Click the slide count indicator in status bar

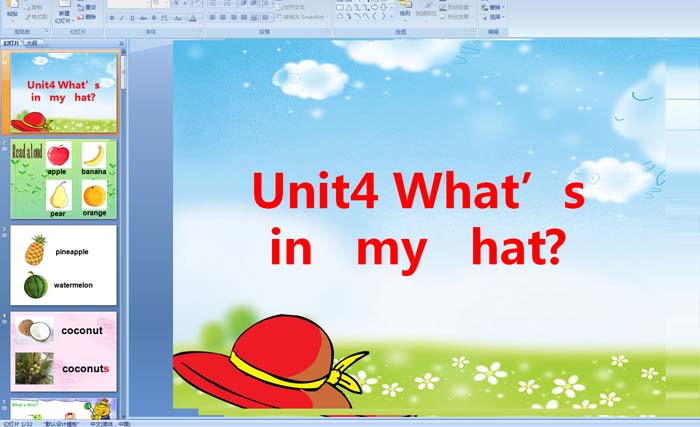tap(18, 424)
